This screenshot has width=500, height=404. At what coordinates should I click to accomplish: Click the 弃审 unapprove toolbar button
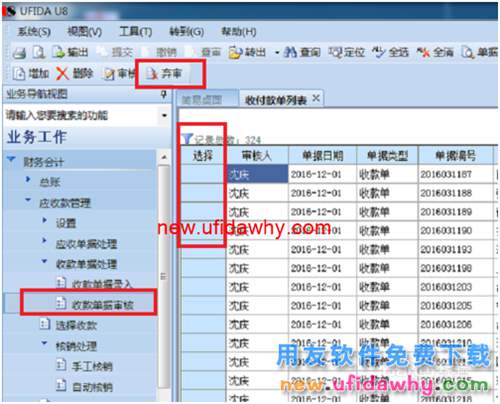click(x=165, y=73)
